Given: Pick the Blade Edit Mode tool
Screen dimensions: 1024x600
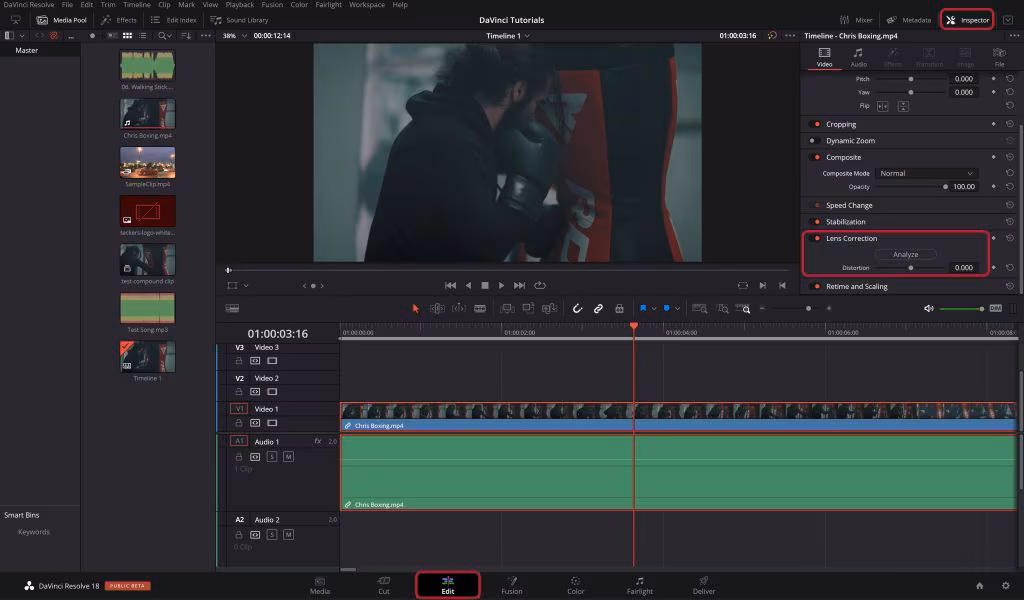Looking at the screenshot, I should click(x=480, y=309).
